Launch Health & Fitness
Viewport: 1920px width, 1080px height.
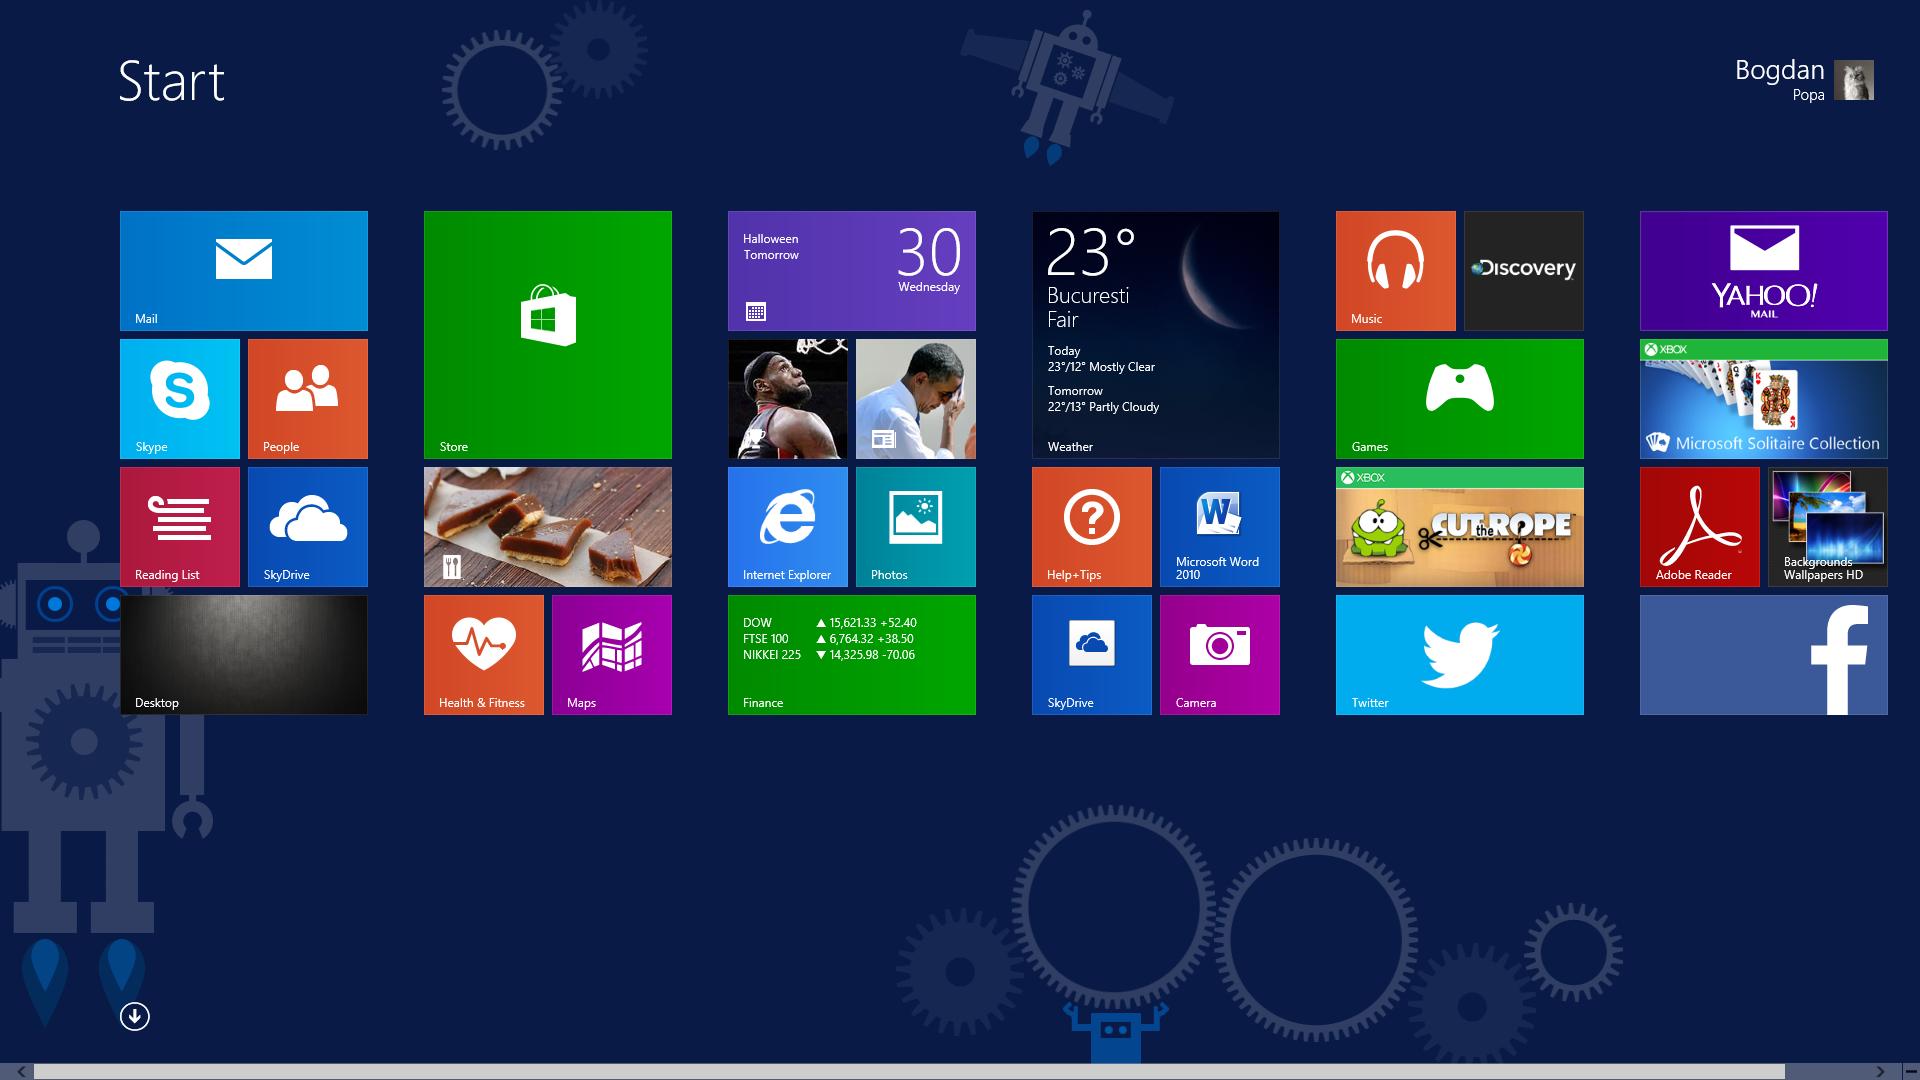point(483,654)
